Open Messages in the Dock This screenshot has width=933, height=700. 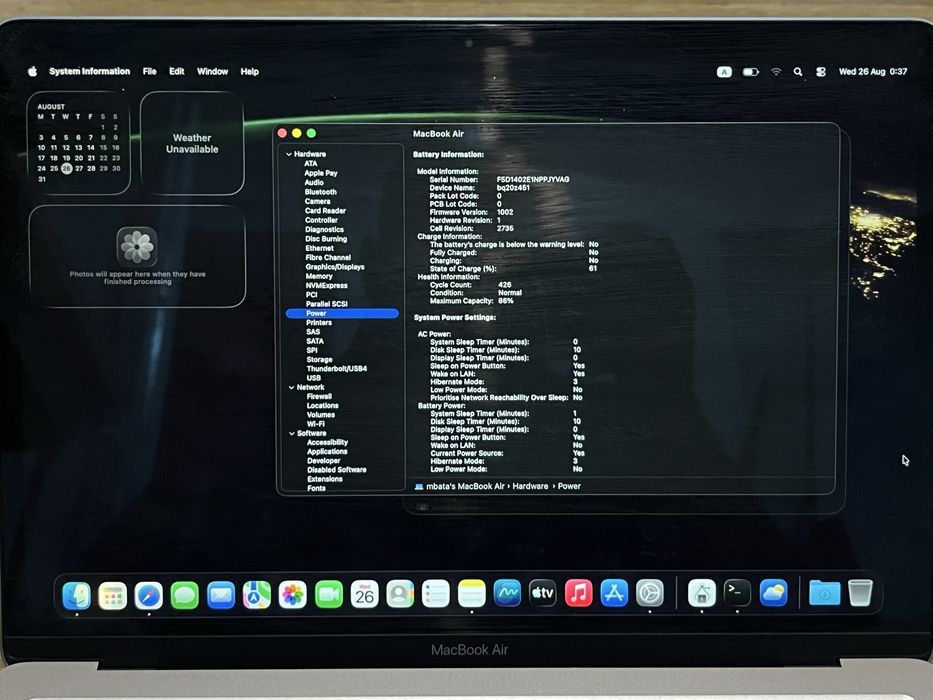point(184,595)
